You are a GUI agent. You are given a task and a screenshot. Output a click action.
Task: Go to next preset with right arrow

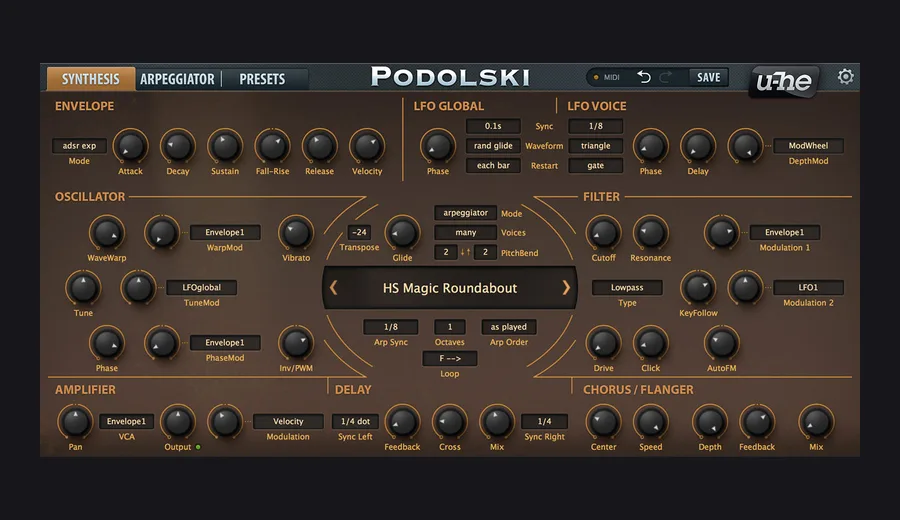566,288
